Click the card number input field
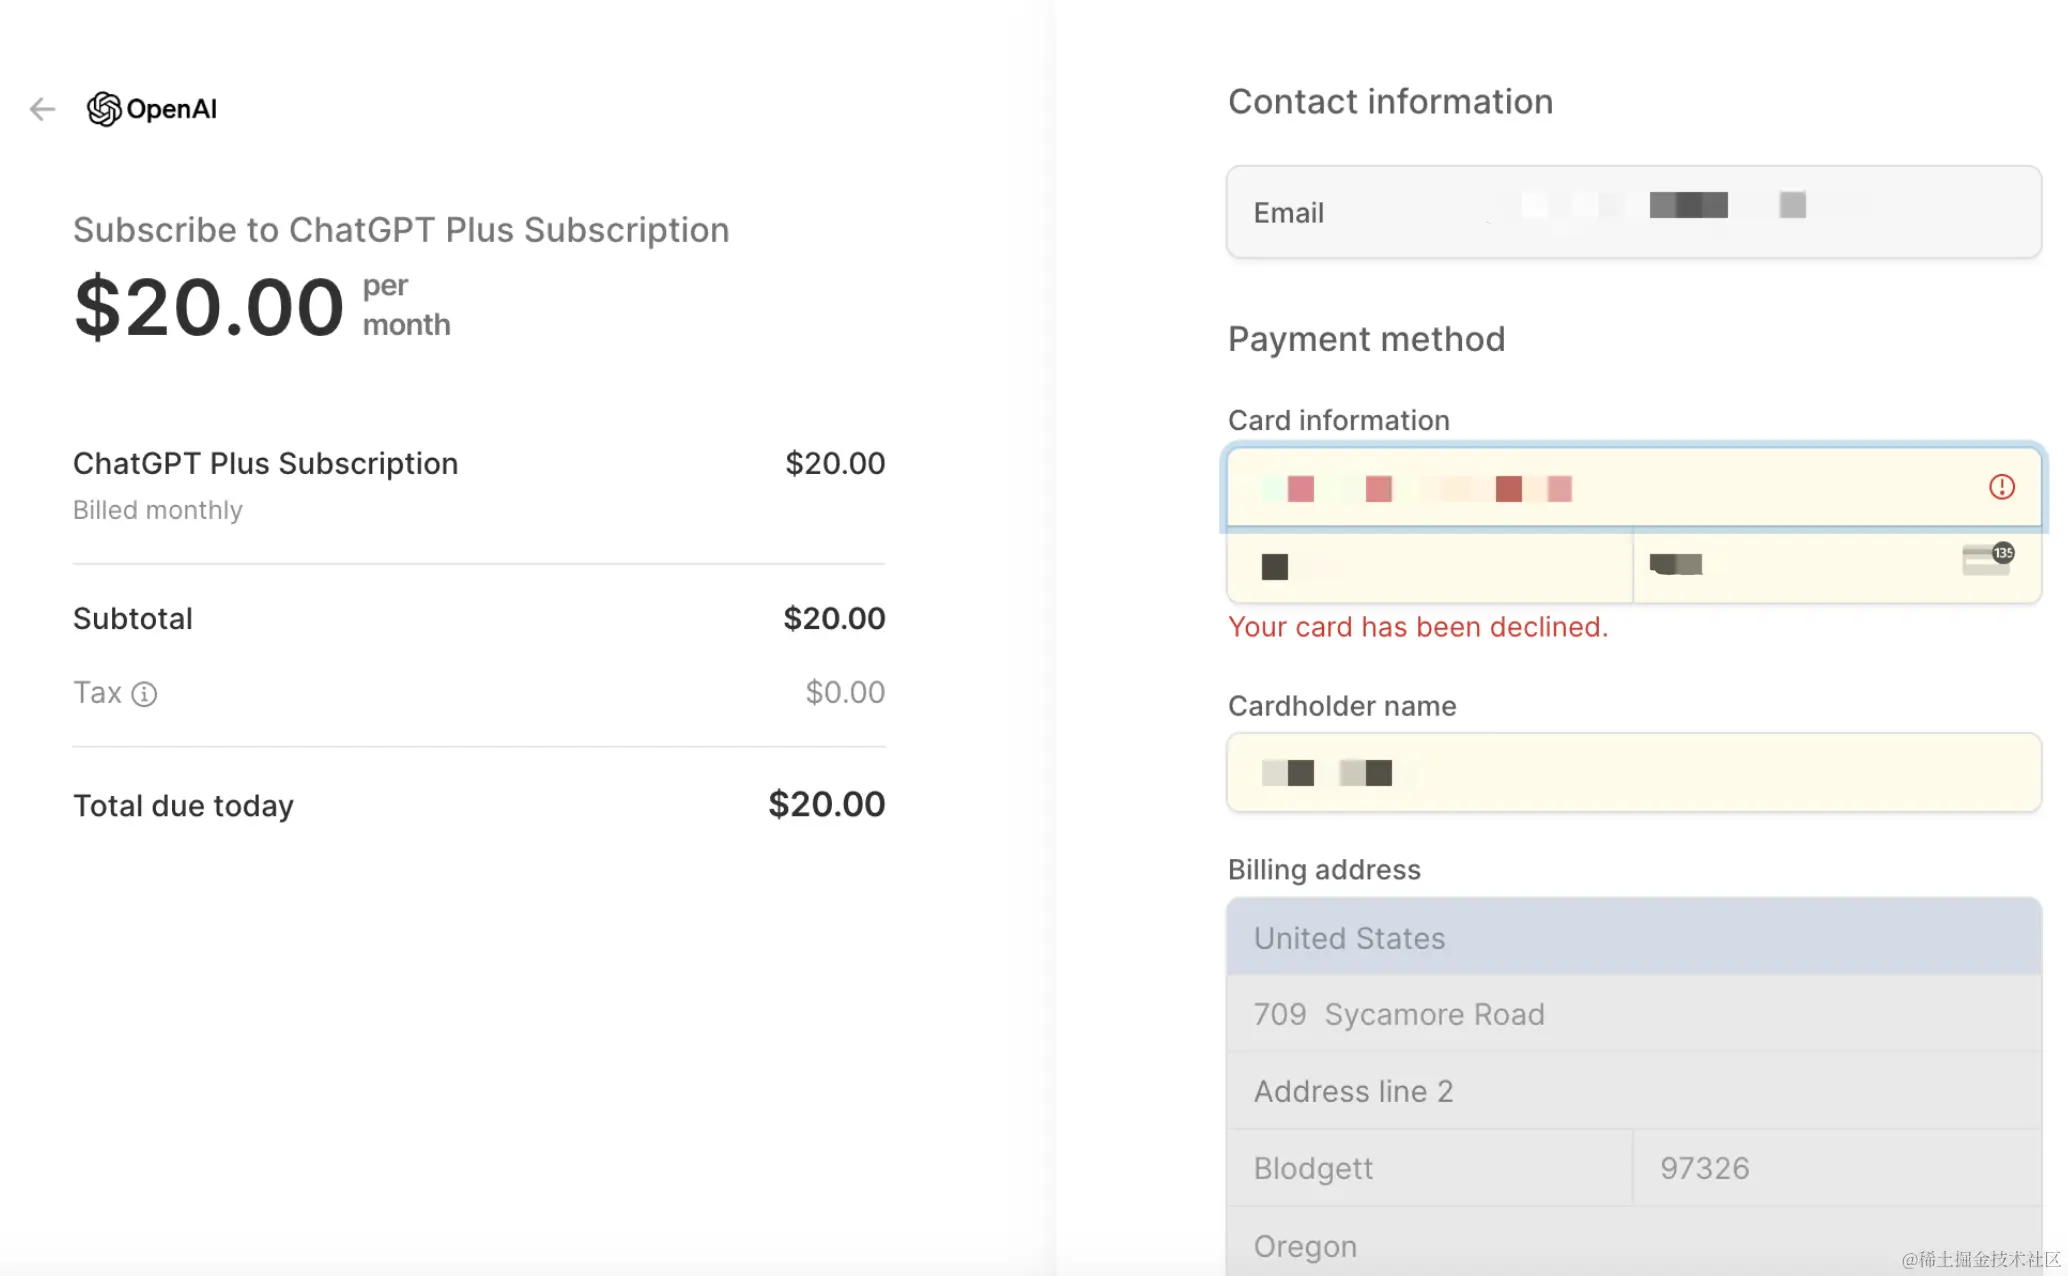Image resolution: width=2068 pixels, height=1276 pixels. click(1634, 487)
